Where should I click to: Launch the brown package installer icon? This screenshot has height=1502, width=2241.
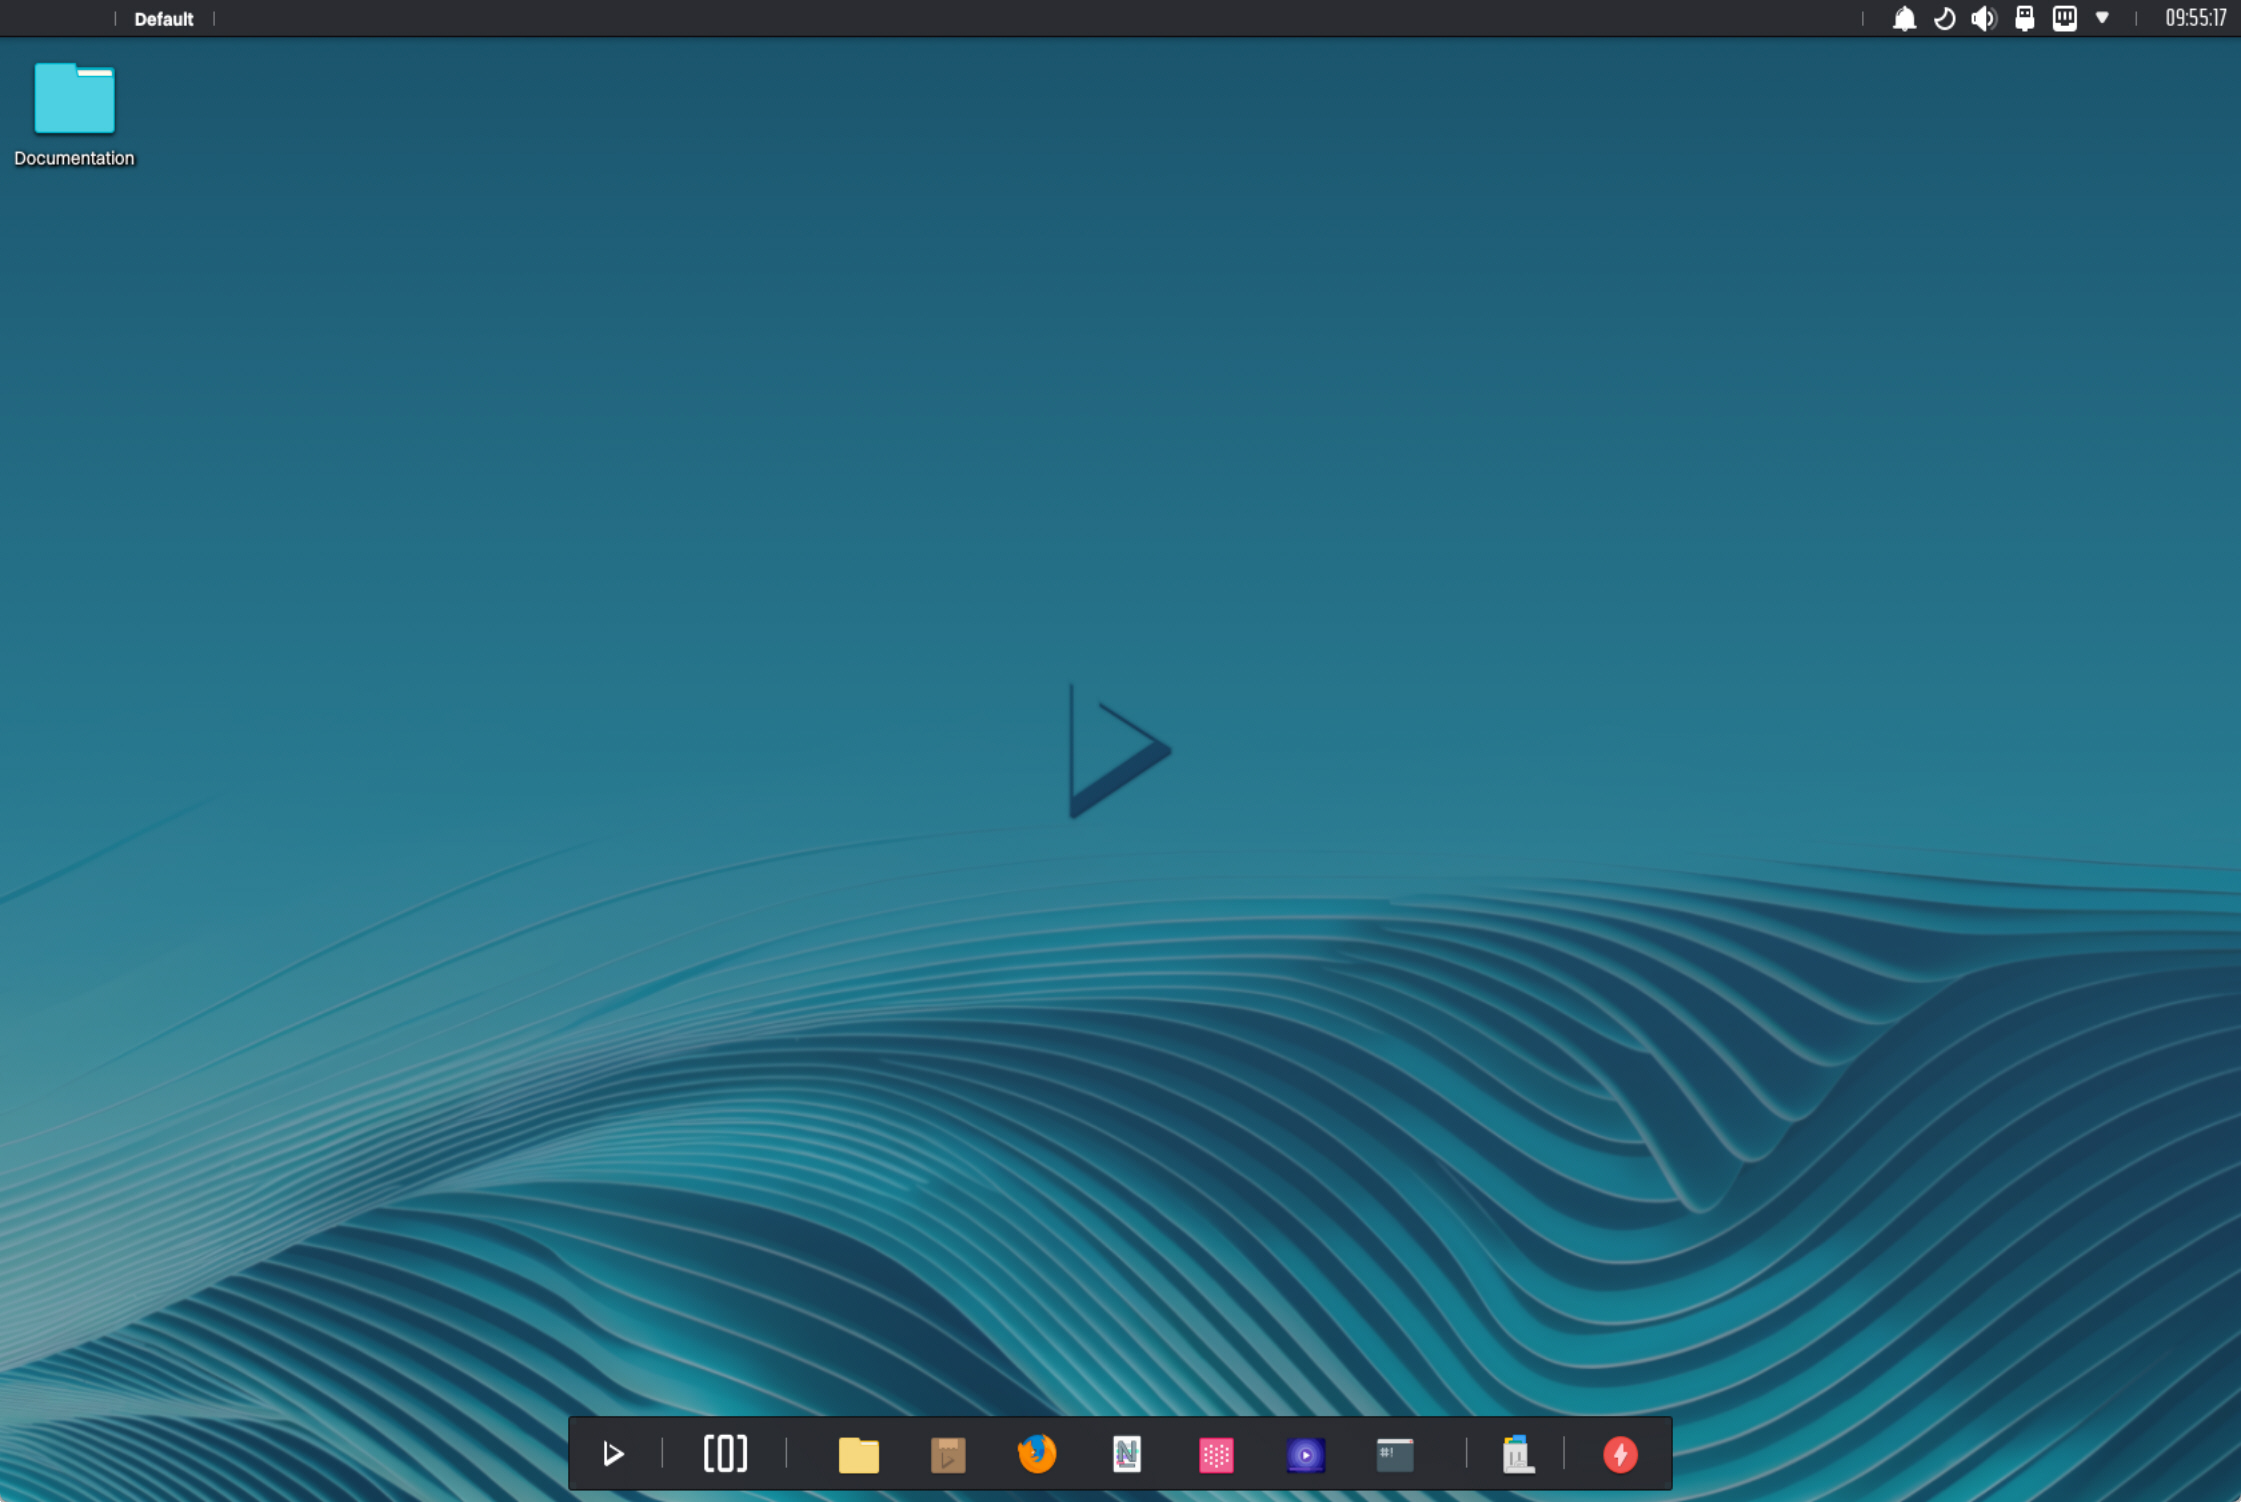point(947,1454)
